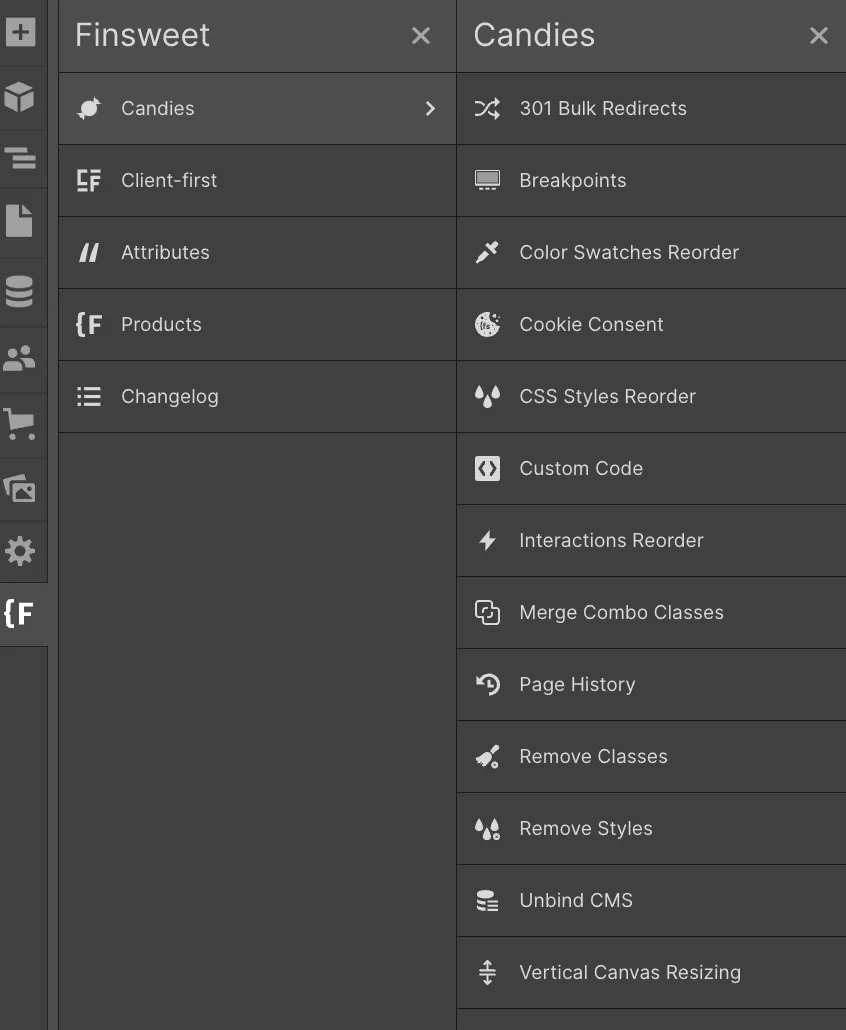Open the Cookie Consent tool
Image resolution: width=846 pixels, height=1030 pixels.
point(652,325)
